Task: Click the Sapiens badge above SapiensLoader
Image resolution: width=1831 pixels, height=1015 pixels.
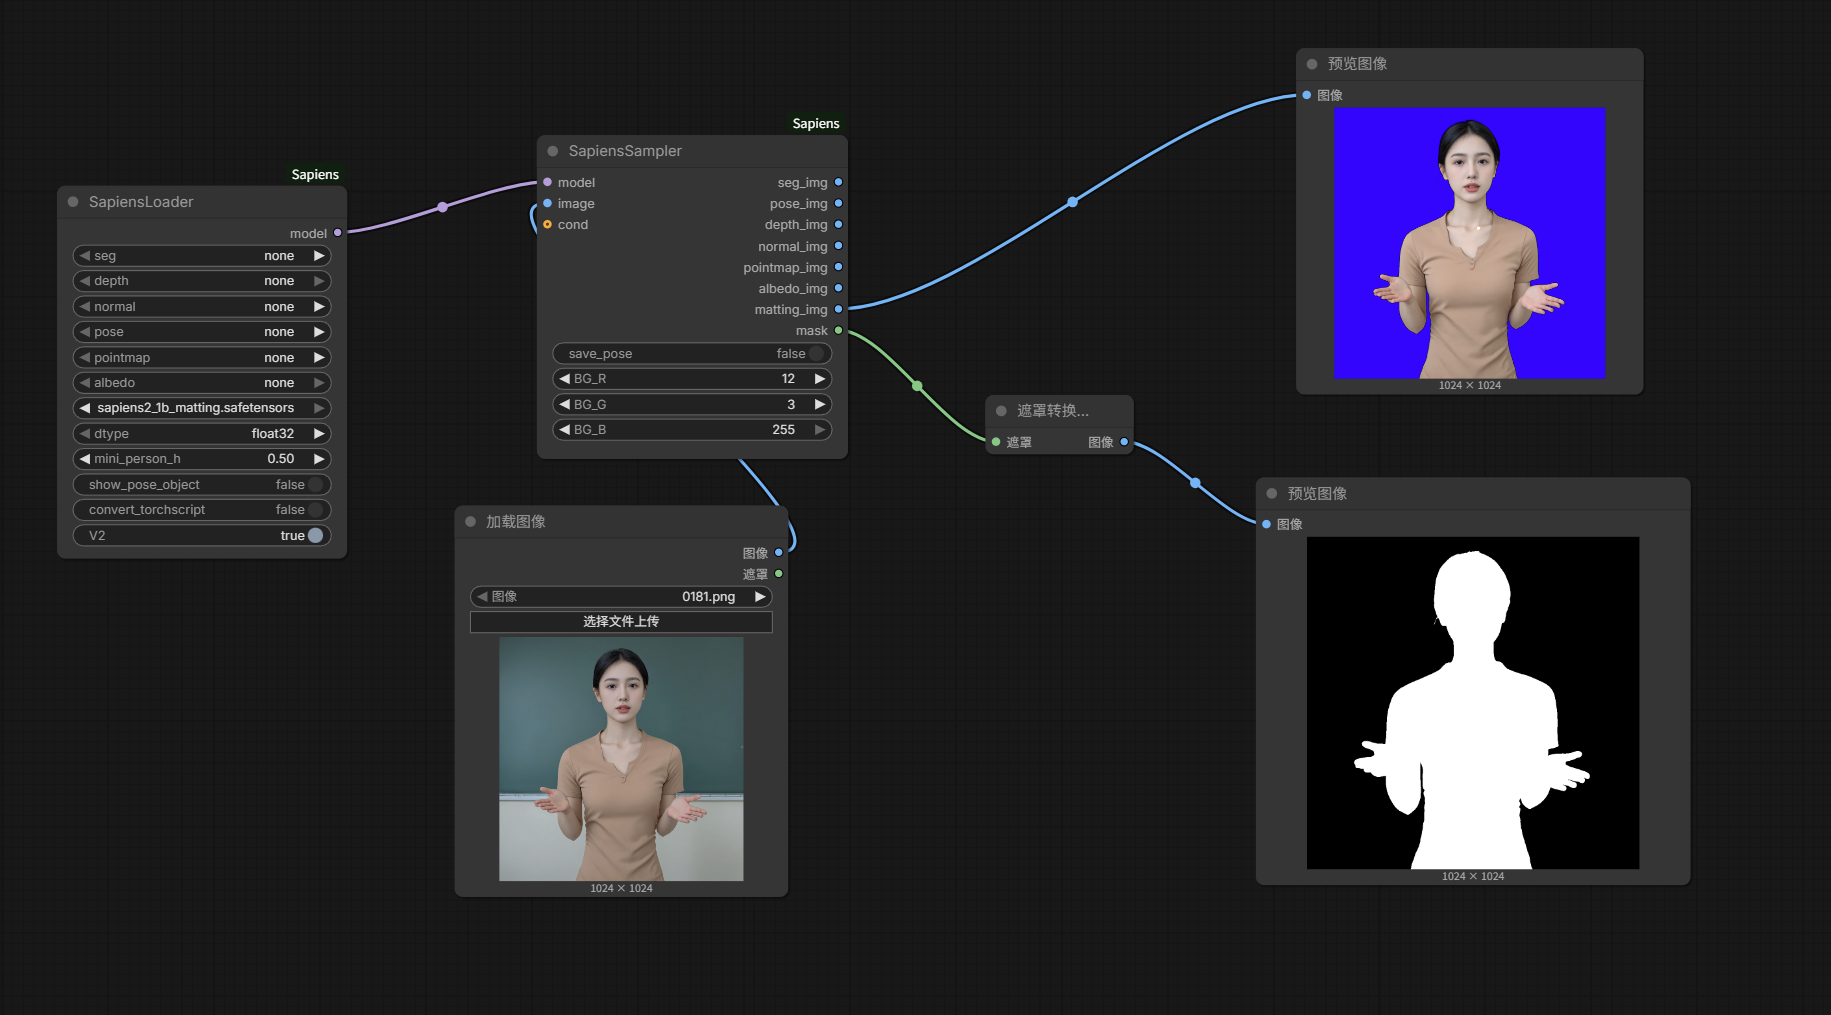Action: [x=315, y=174]
